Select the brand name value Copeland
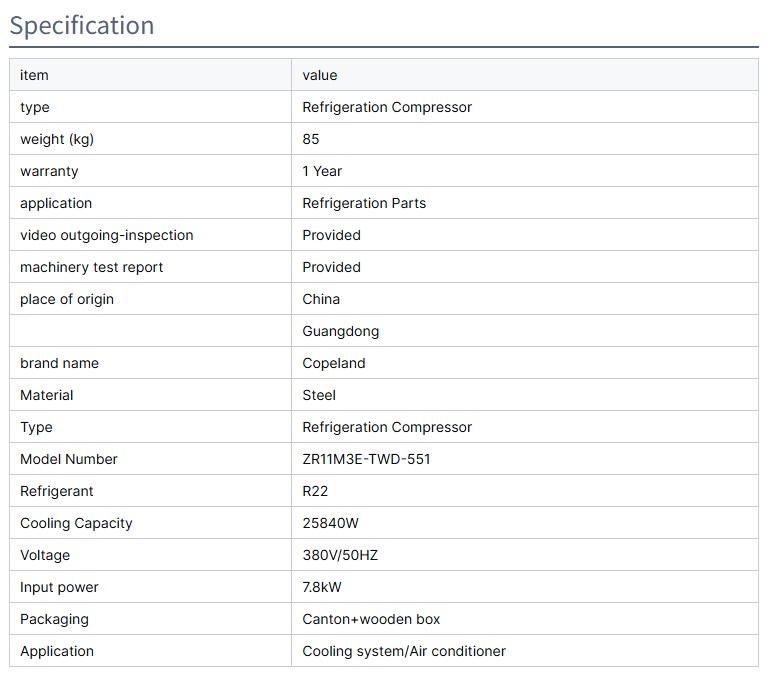The width and height of the screenshot is (771, 679). [334, 363]
